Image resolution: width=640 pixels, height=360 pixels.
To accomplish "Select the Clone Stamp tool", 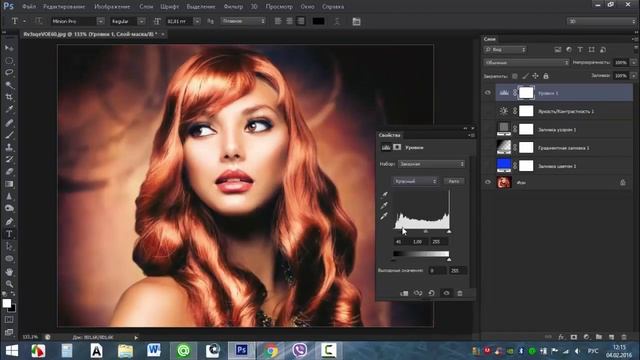I will tap(9, 147).
